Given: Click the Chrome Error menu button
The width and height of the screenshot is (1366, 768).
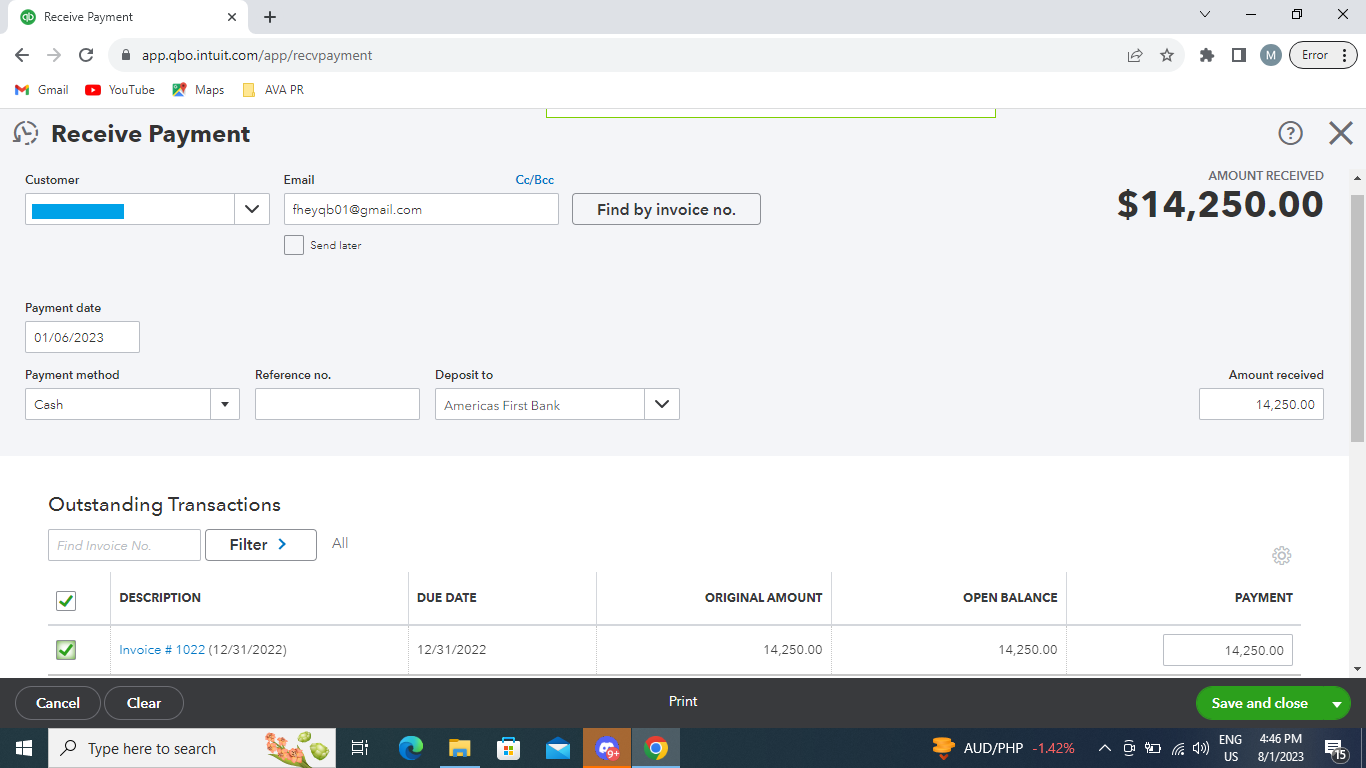Looking at the screenshot, I should click(x=1325, y=55).
